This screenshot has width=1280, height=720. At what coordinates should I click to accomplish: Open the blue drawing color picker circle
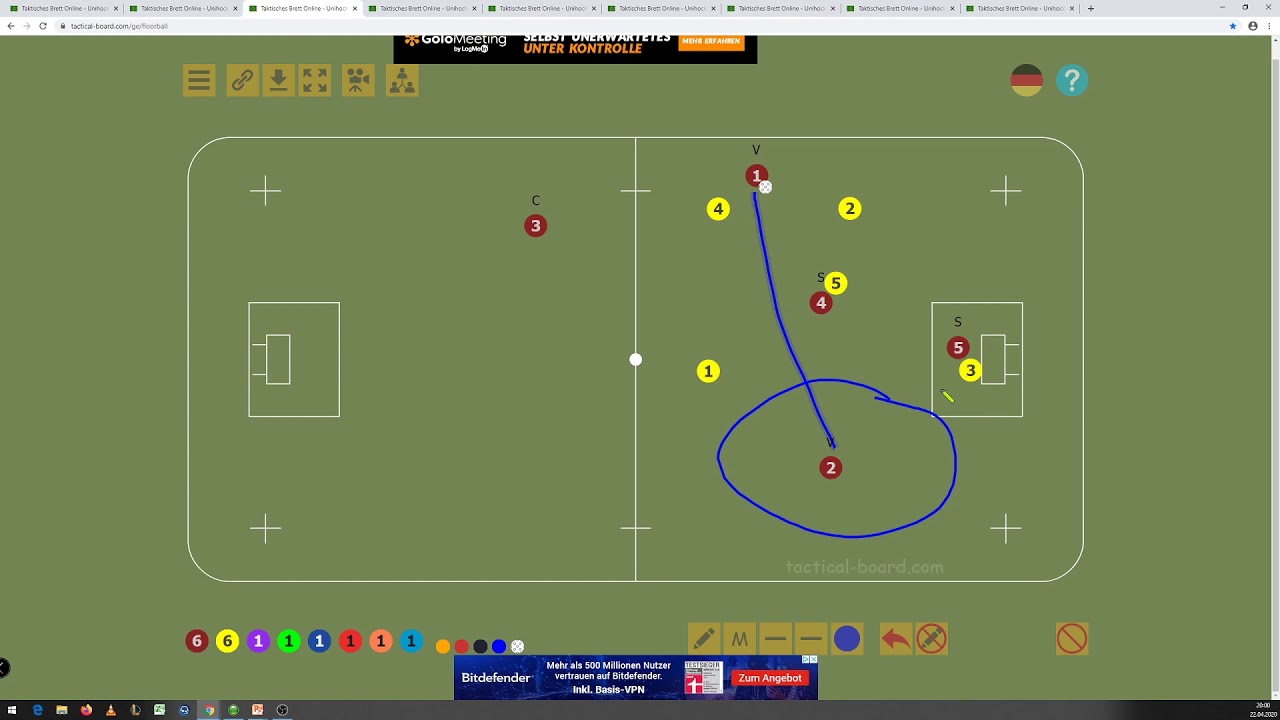point(847,639)
